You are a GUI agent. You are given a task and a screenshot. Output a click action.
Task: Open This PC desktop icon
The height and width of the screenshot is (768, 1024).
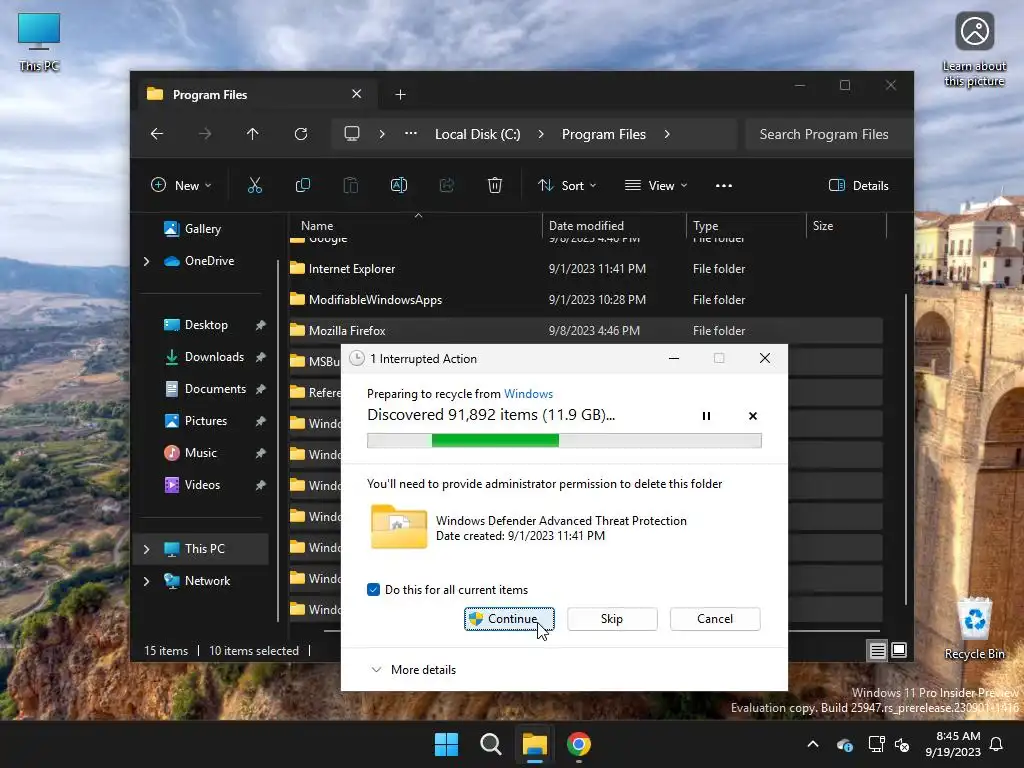click(x=39, y=41)
